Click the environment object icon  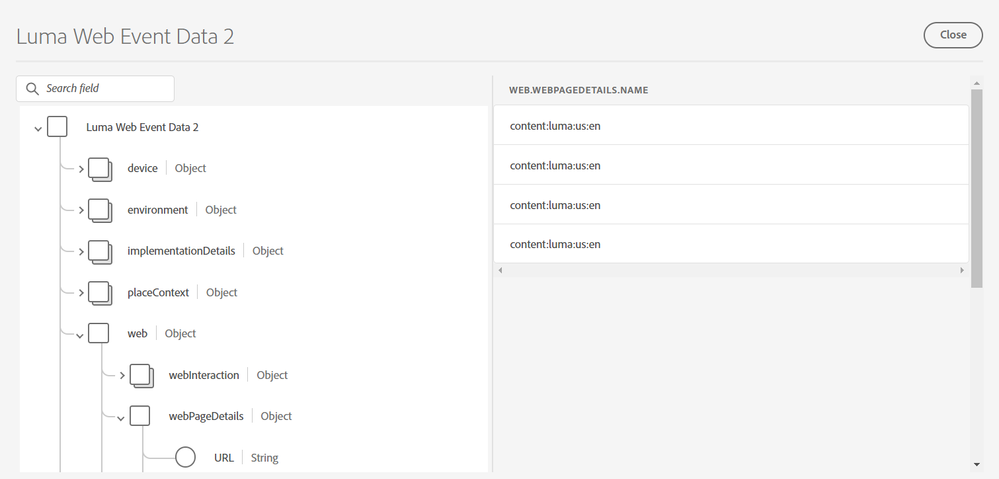pos(100,210)
